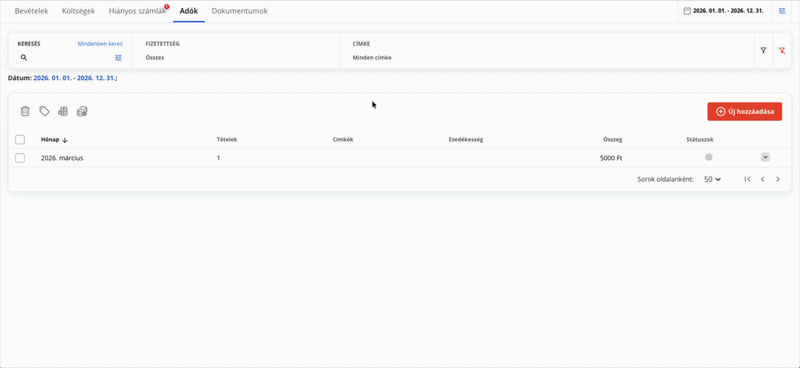Click the gray status dot for március

tap(709, 157)
